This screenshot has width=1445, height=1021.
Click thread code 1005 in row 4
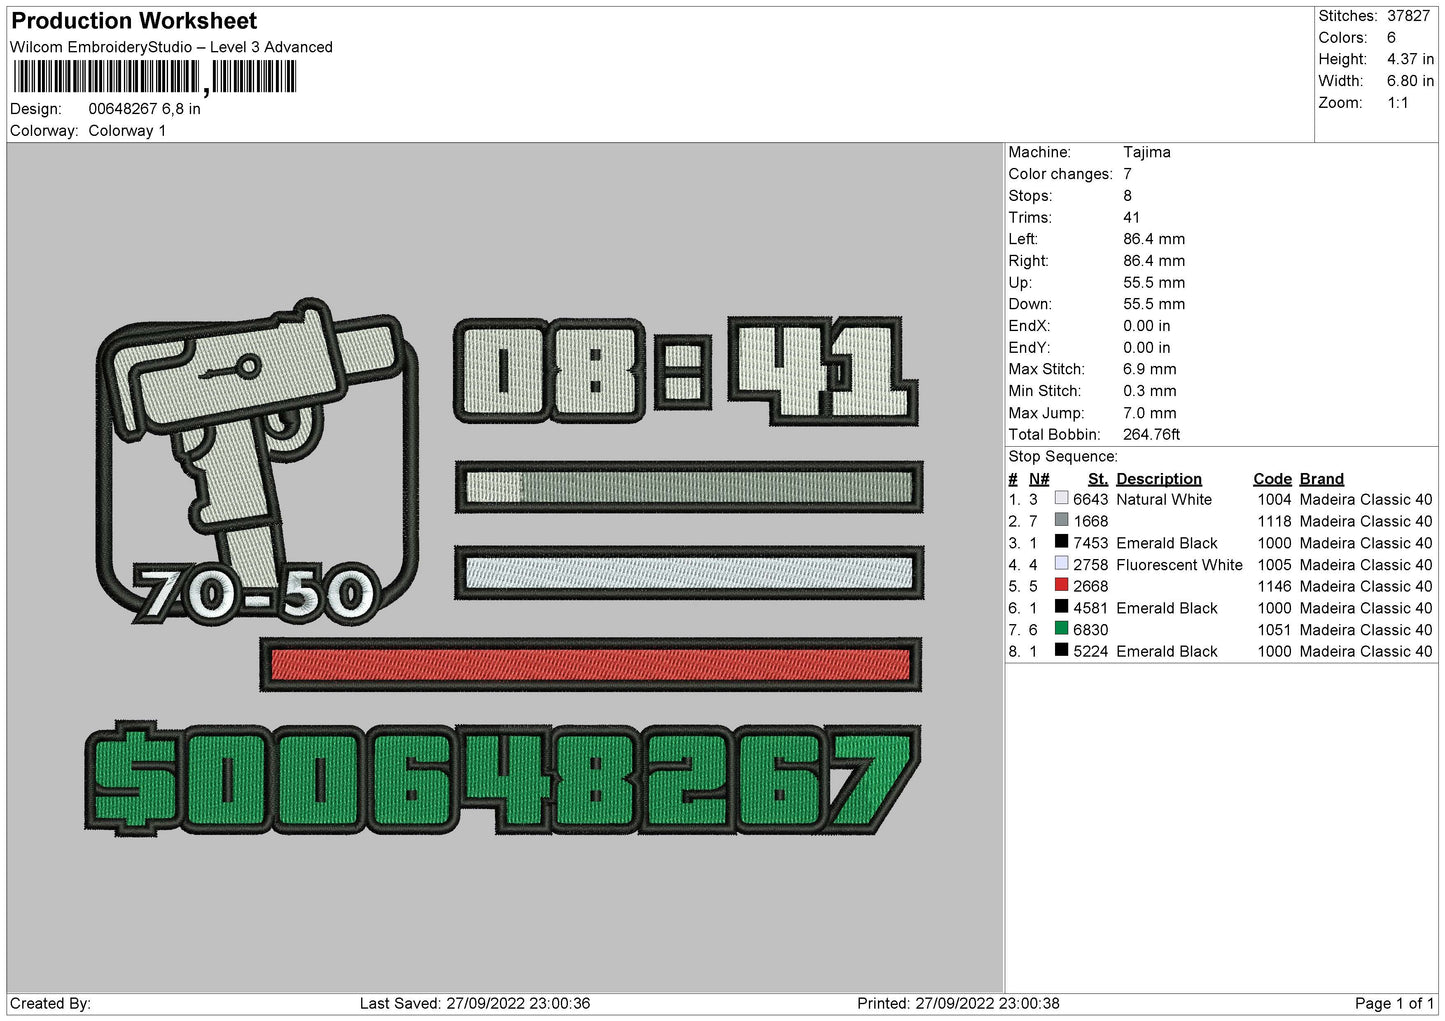coord(1274,565)
